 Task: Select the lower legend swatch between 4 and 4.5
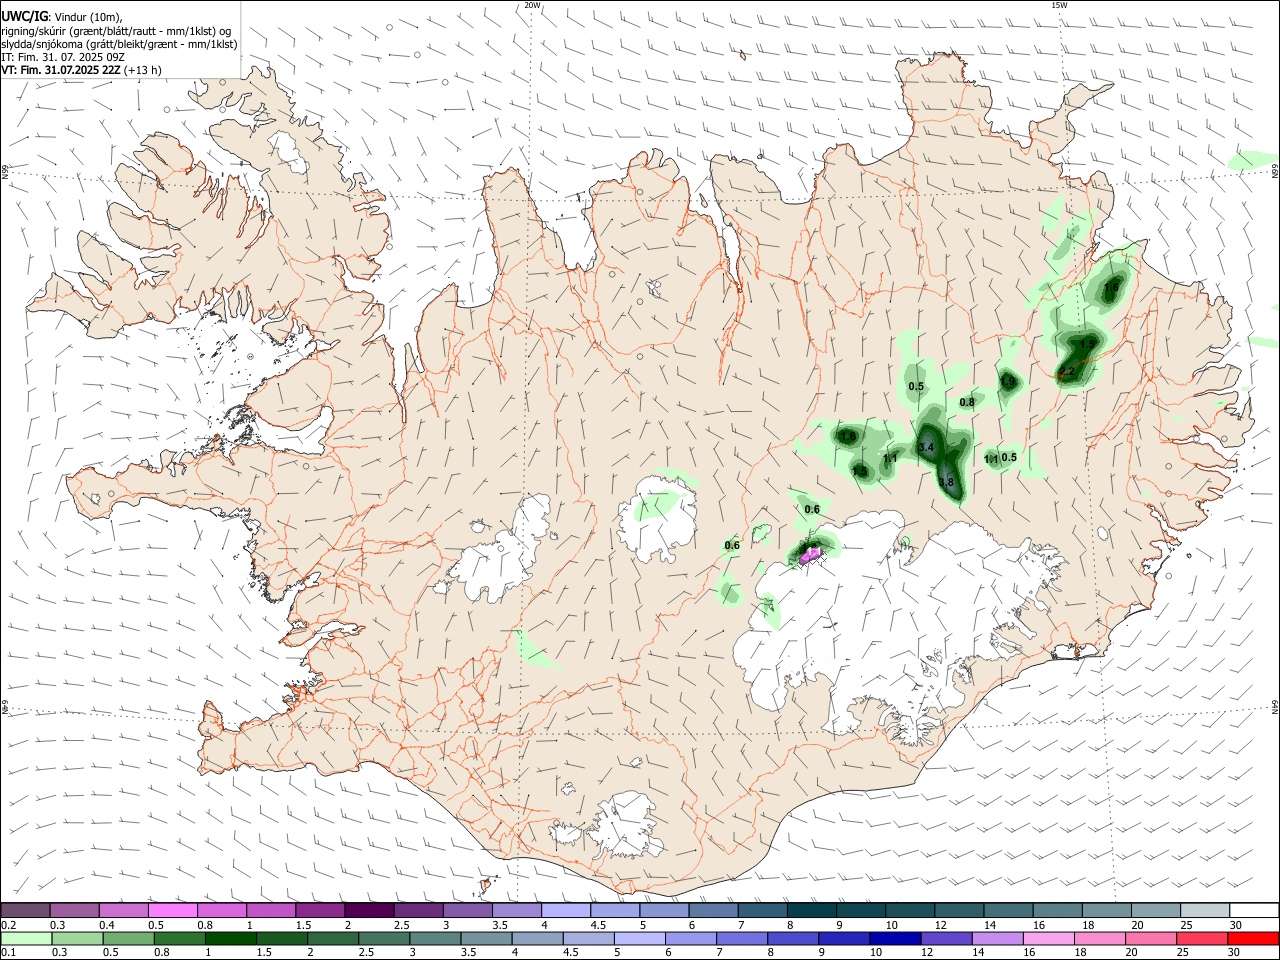(537, 938)
